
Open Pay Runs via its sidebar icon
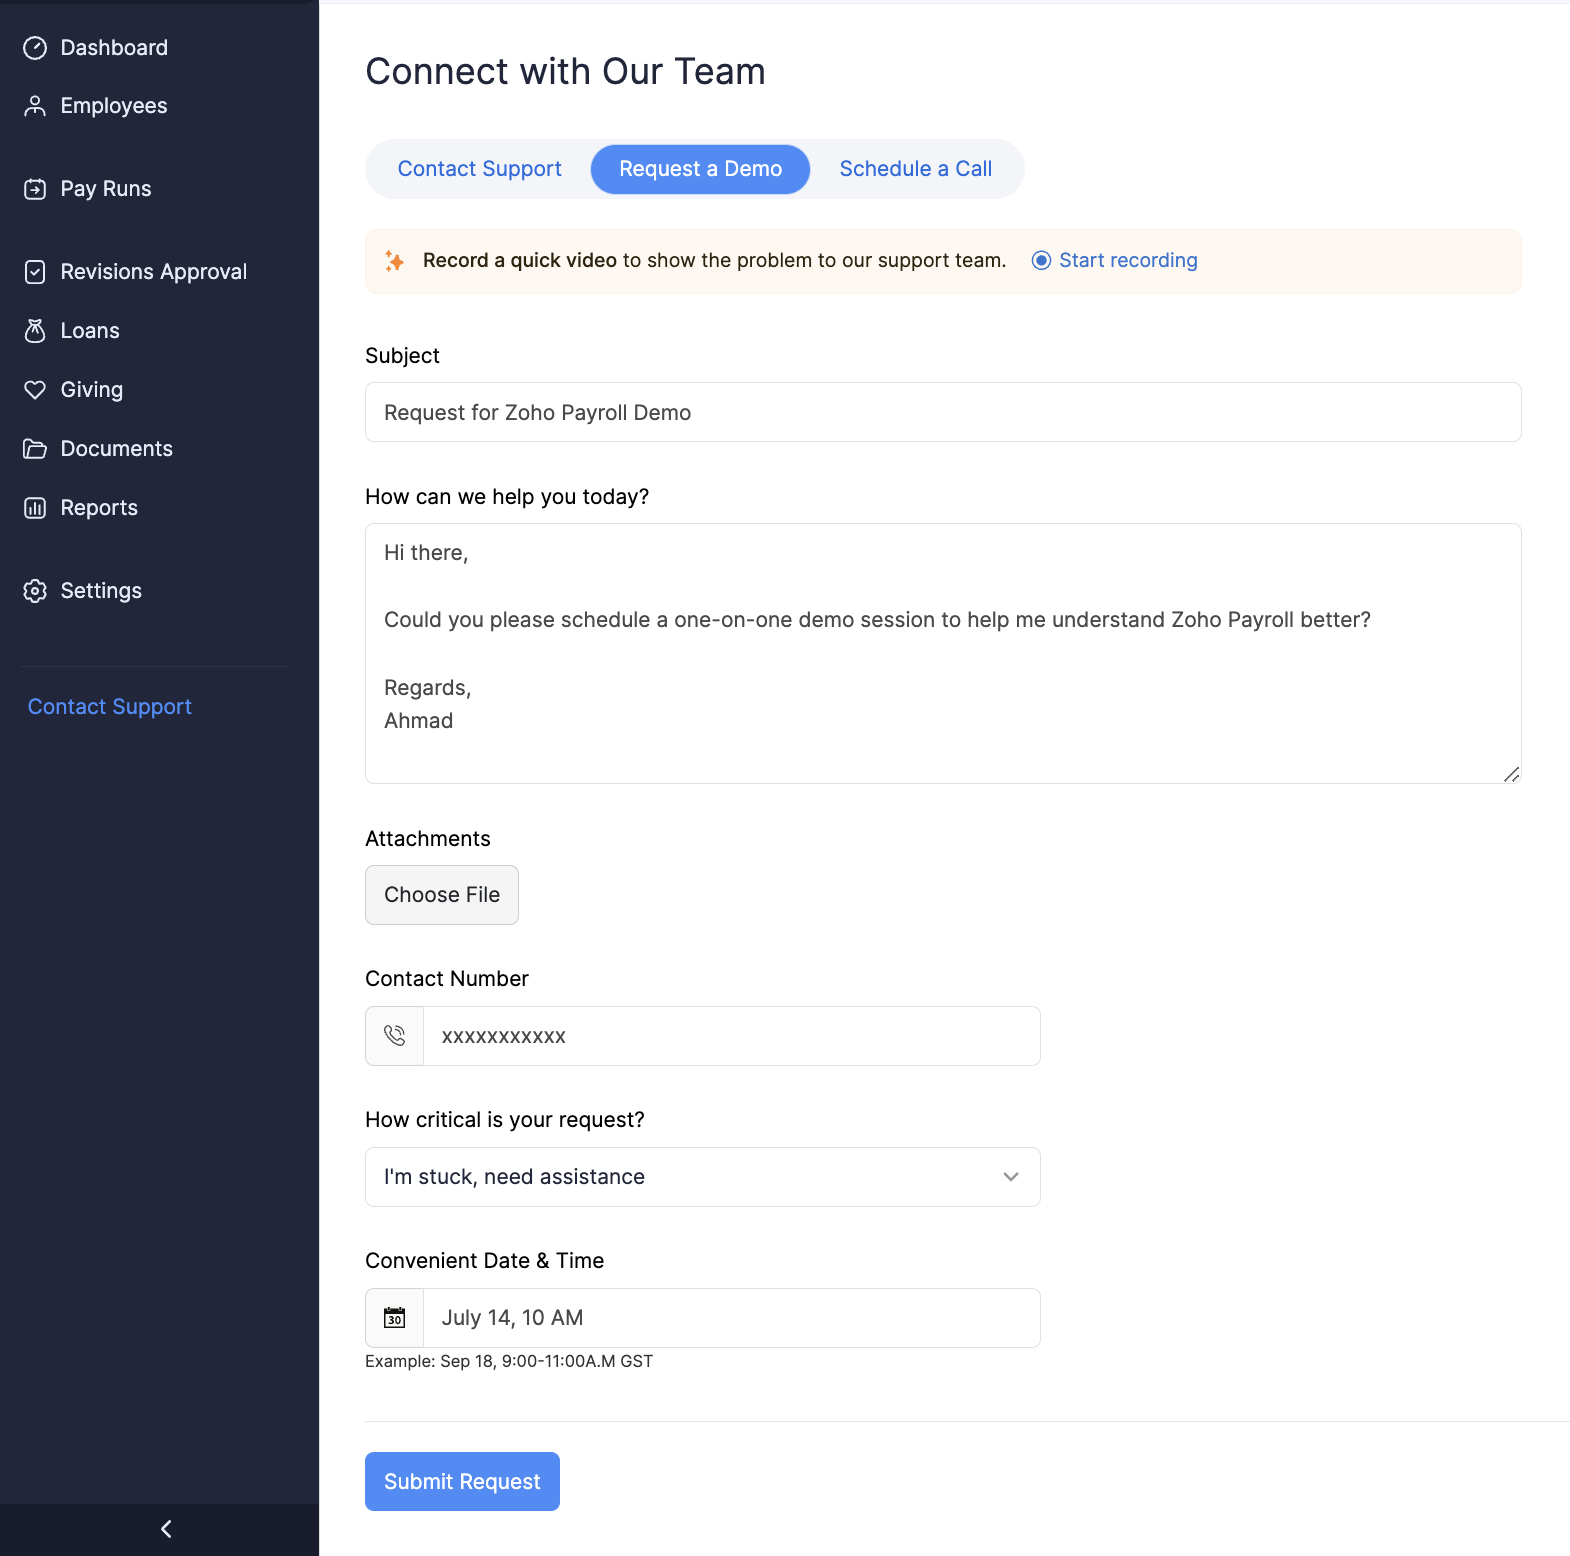coord(35,189)
